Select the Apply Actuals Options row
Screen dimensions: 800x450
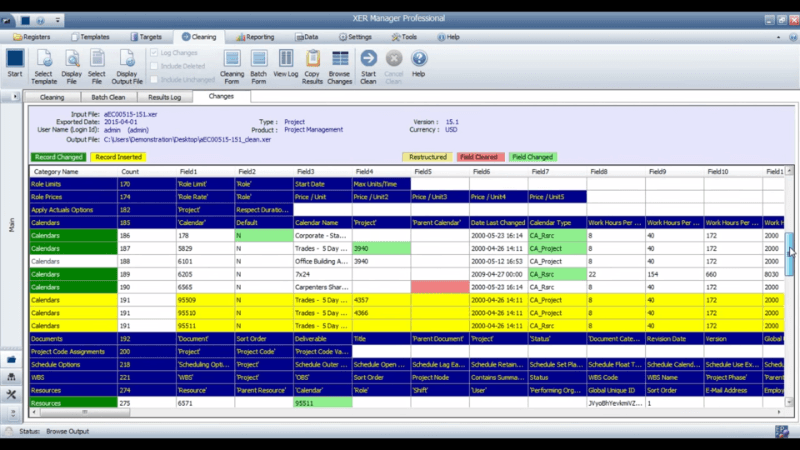(73, 210)
